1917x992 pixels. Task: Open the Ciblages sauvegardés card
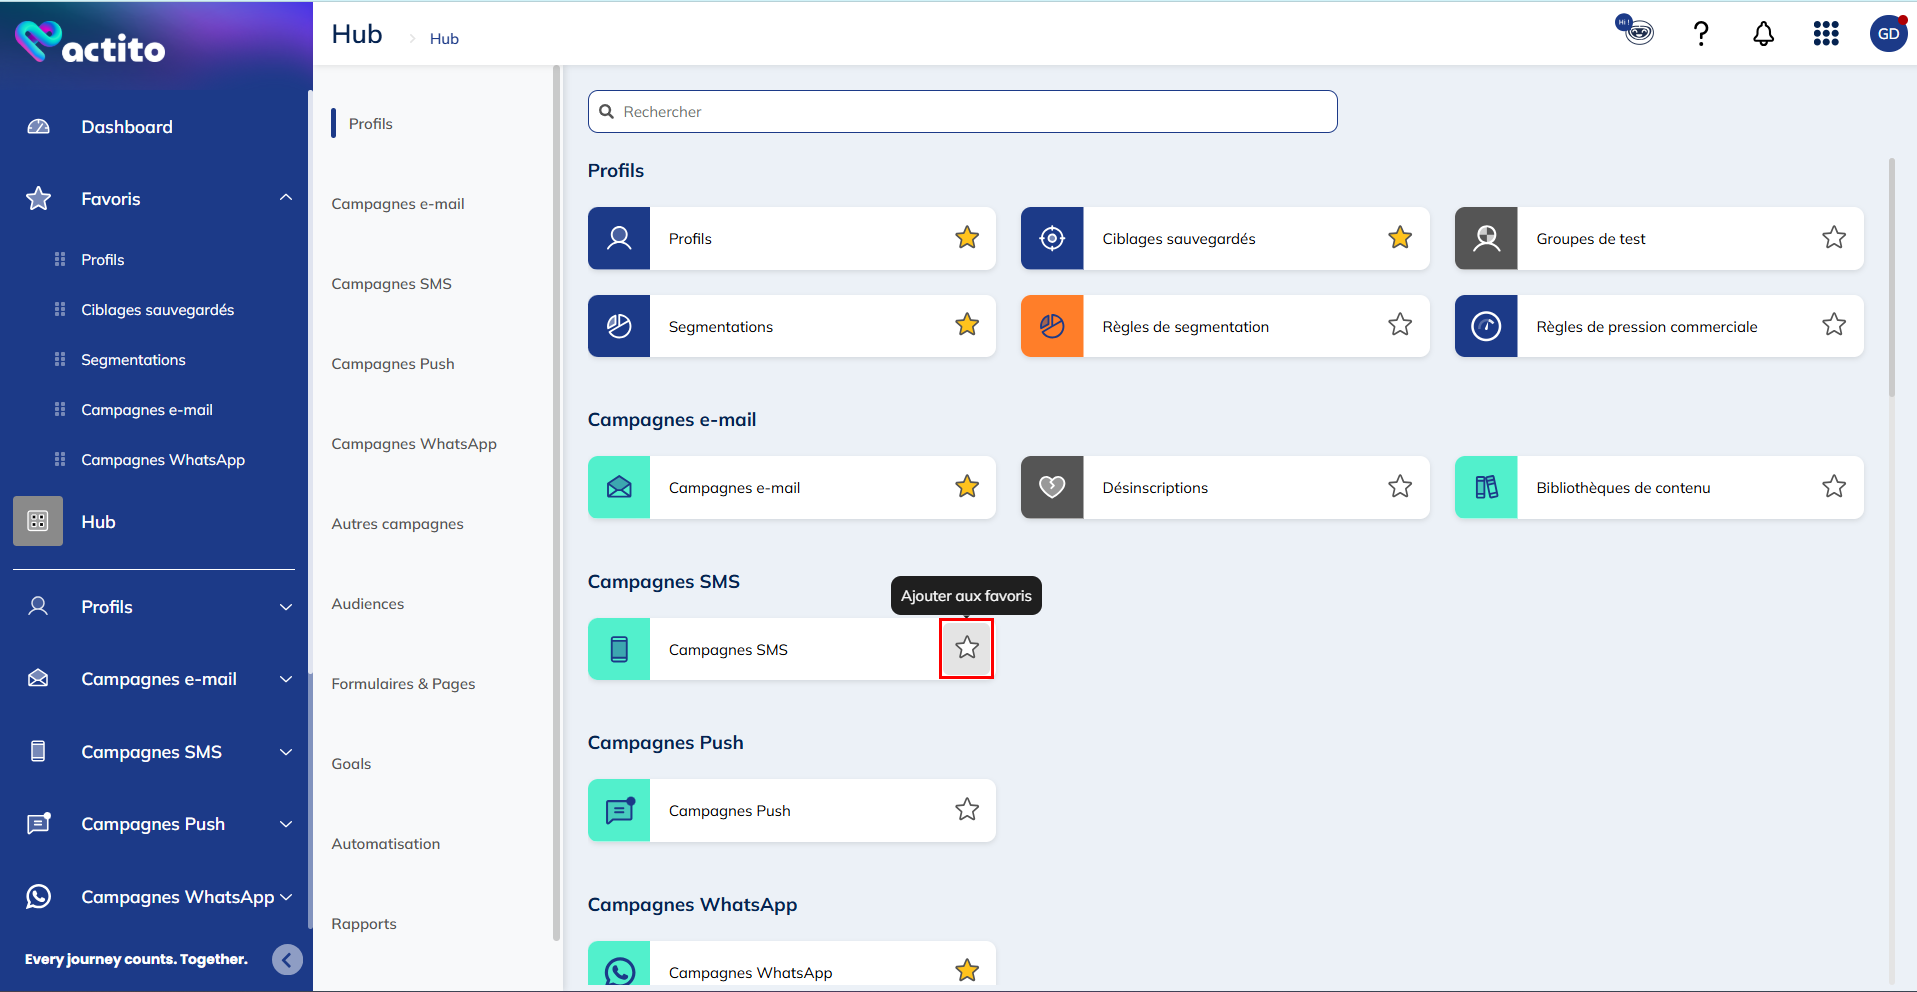(1179, 239)
